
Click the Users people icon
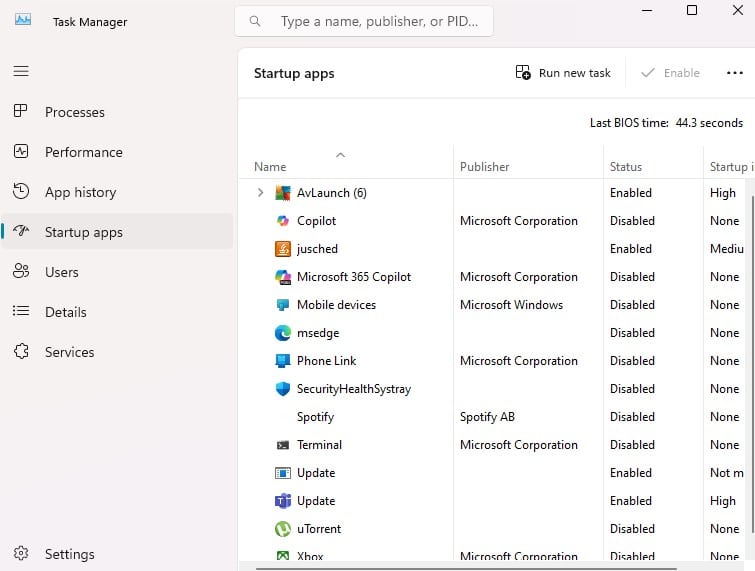pos(21,271)
